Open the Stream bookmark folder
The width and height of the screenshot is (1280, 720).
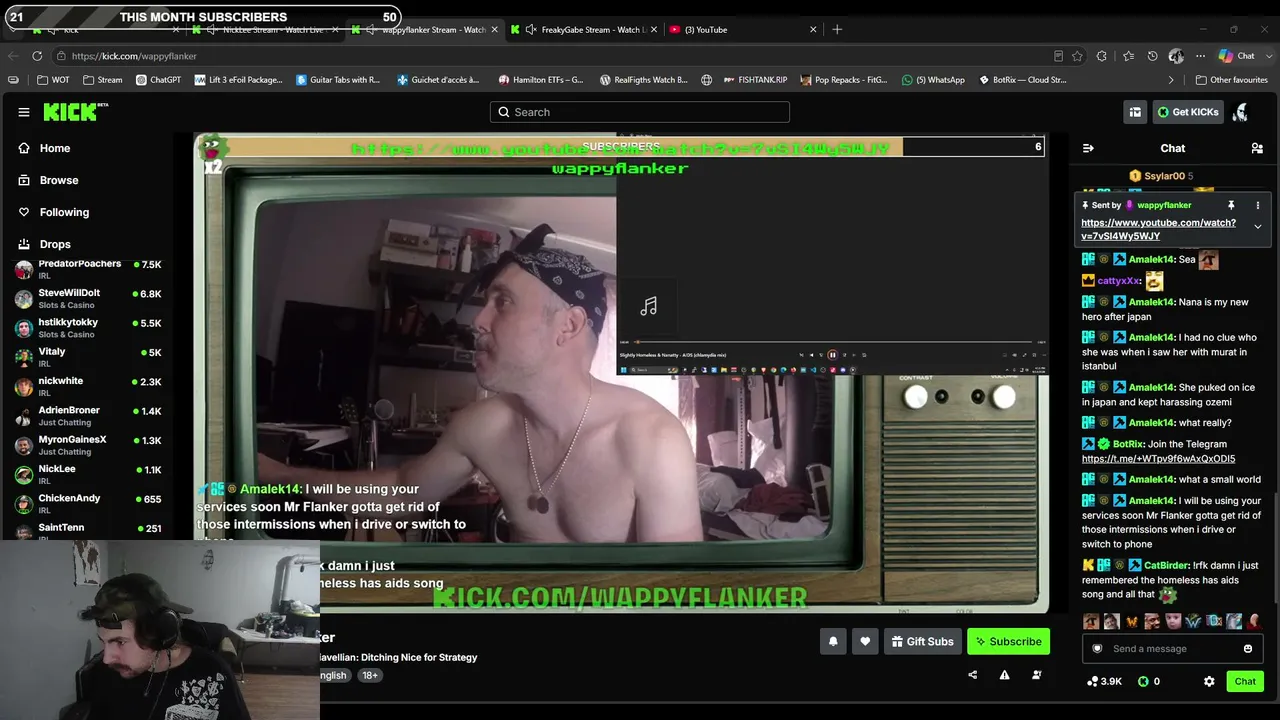coord(103,80)
